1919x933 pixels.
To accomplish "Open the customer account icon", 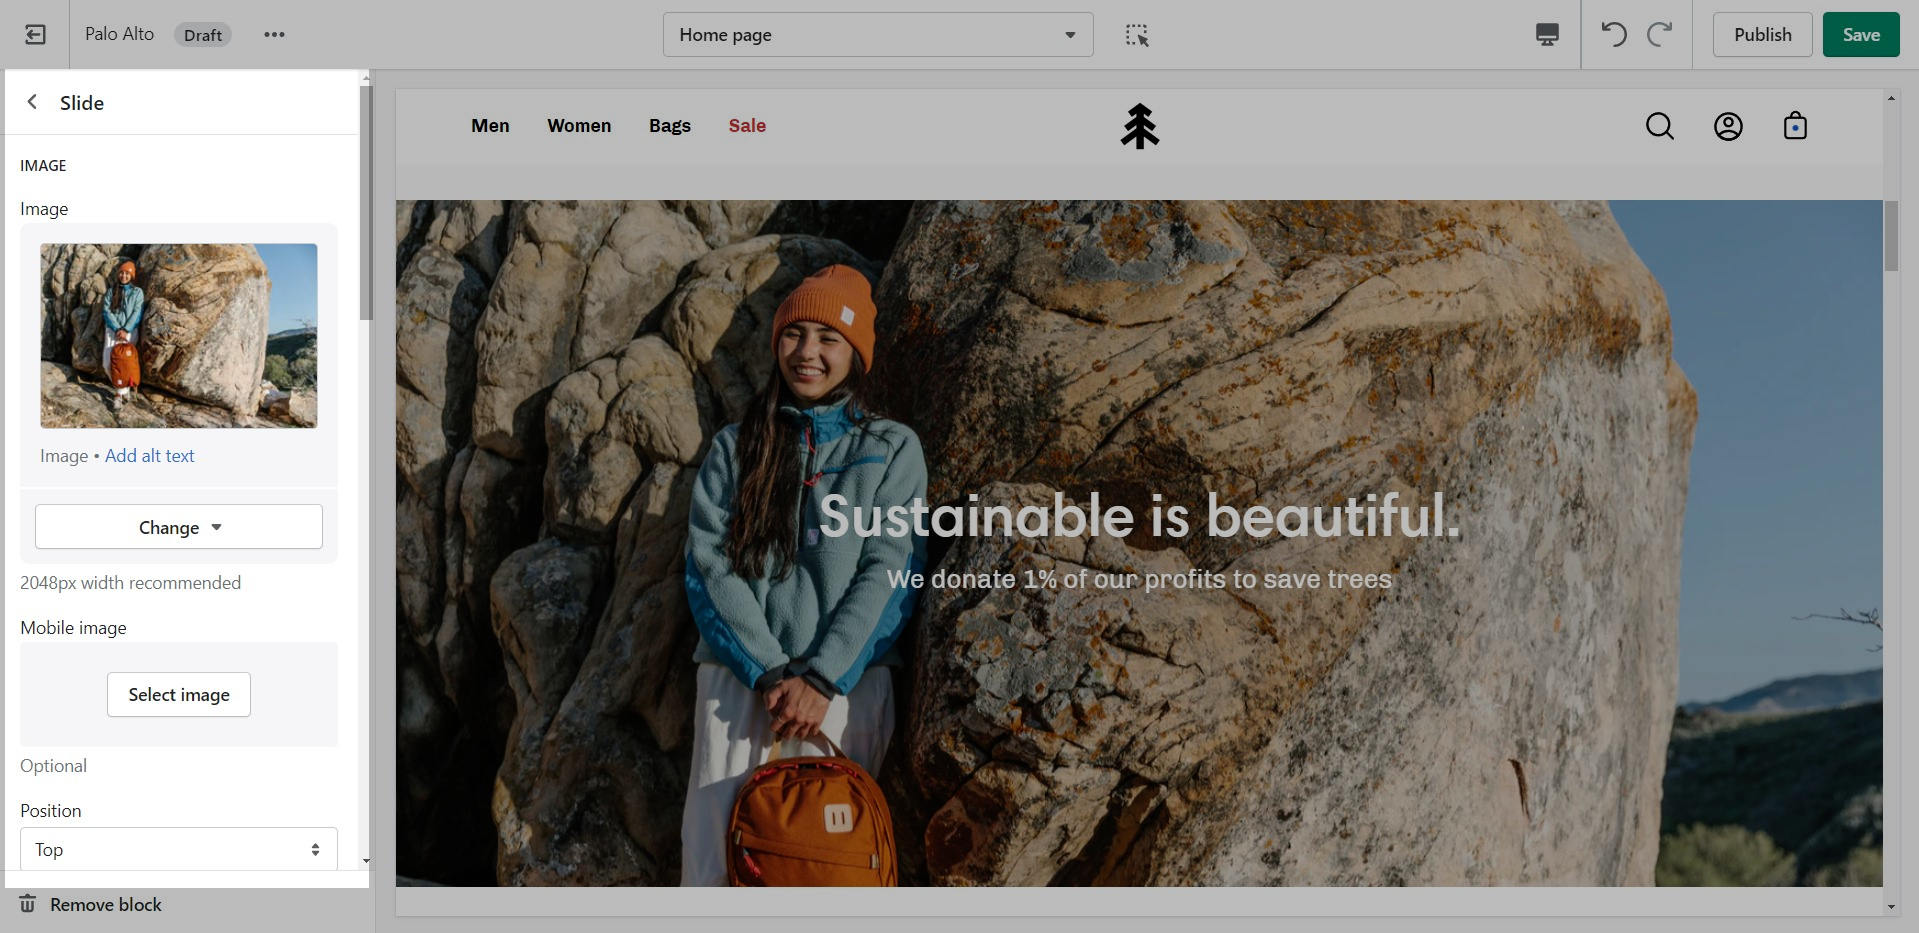I will (x=1728, y=126).
